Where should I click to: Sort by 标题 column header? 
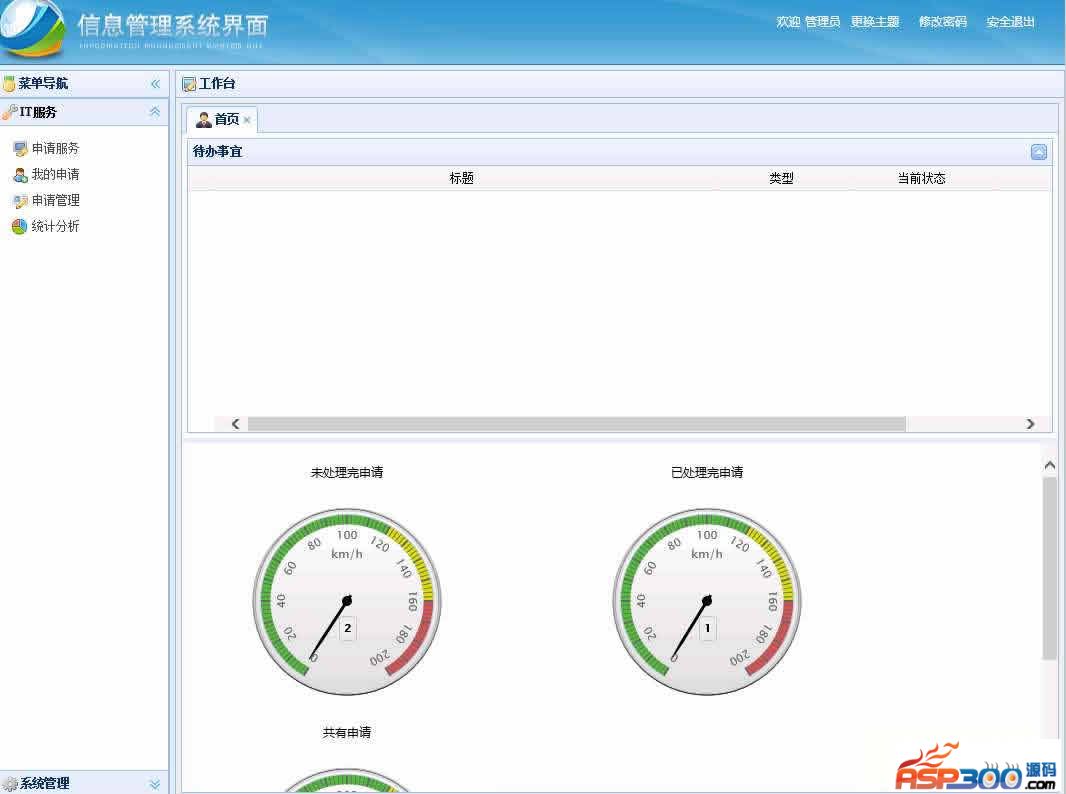(x=462, y=178)
